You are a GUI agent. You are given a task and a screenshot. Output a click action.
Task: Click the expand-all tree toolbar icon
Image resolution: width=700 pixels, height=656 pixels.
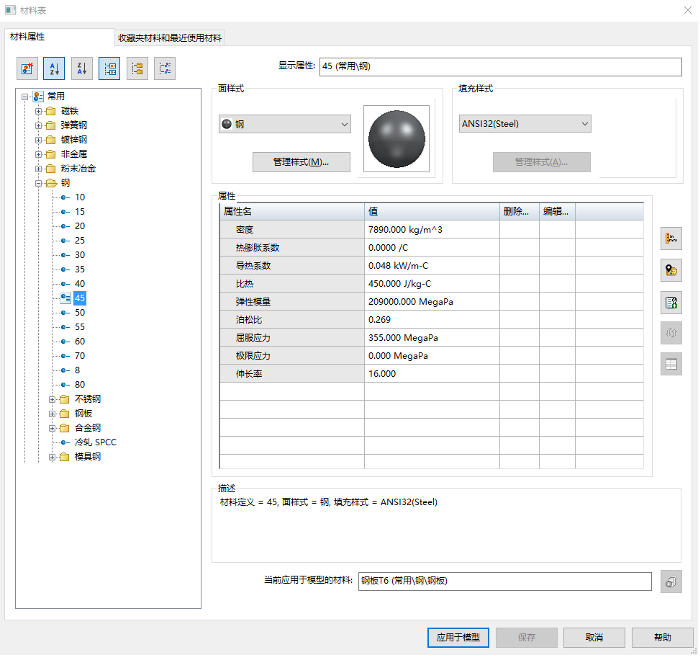pos(138,68)
